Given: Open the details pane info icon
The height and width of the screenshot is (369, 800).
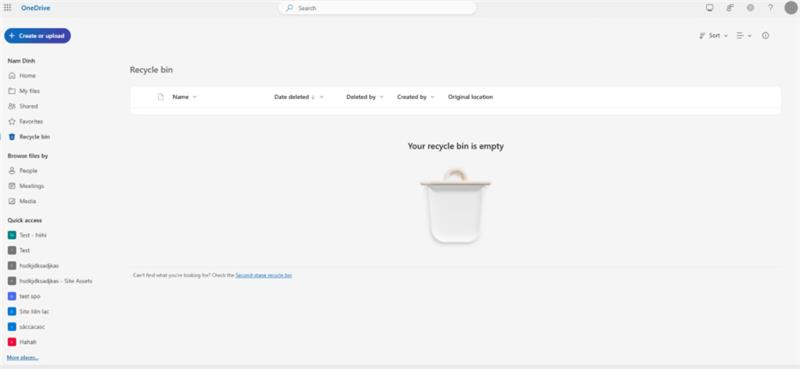Looking at the screenshot, I should [x=765, y=36].
